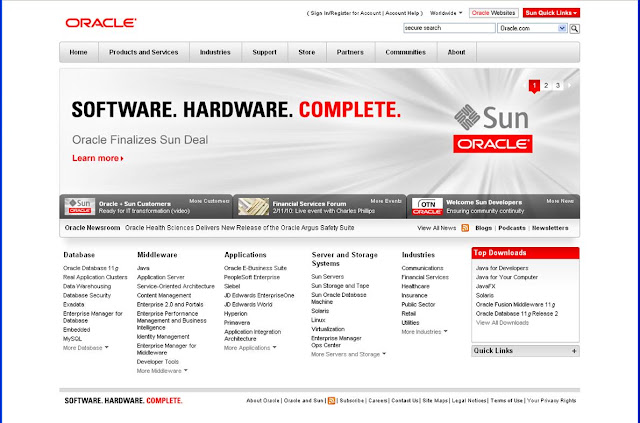Open the Partners menu
The height and width of the screenshot is (423, 640).
tap(350, 52)
